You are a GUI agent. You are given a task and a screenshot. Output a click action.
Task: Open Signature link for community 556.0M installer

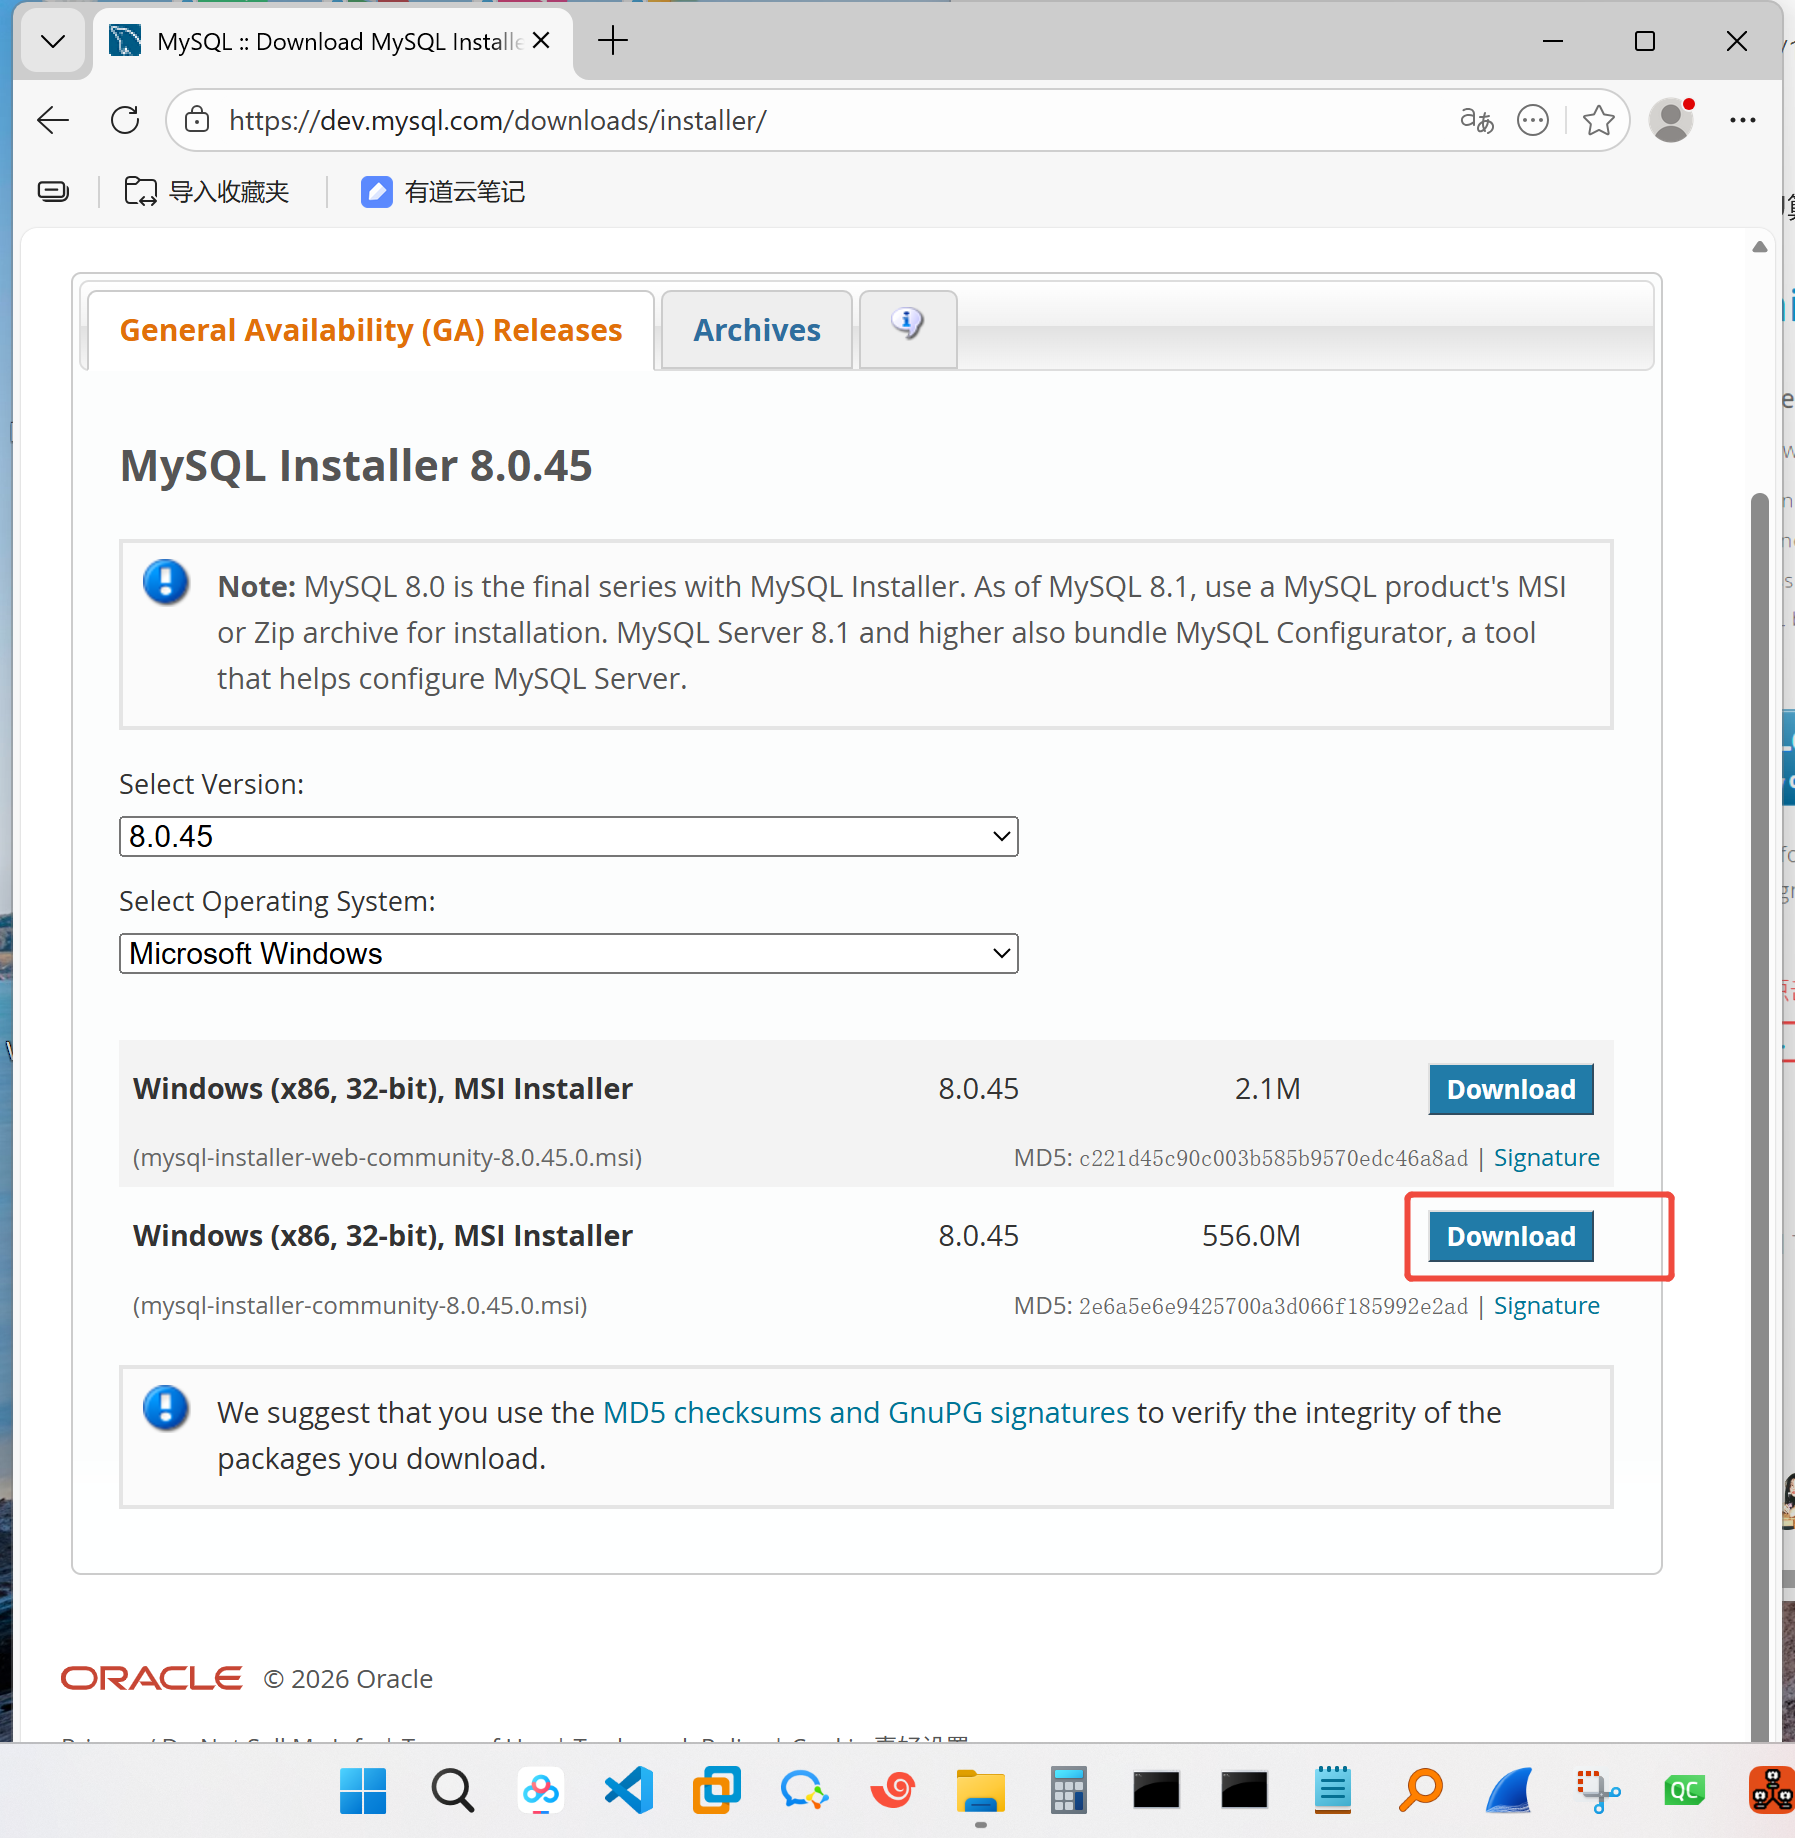pos(1546,1305)
